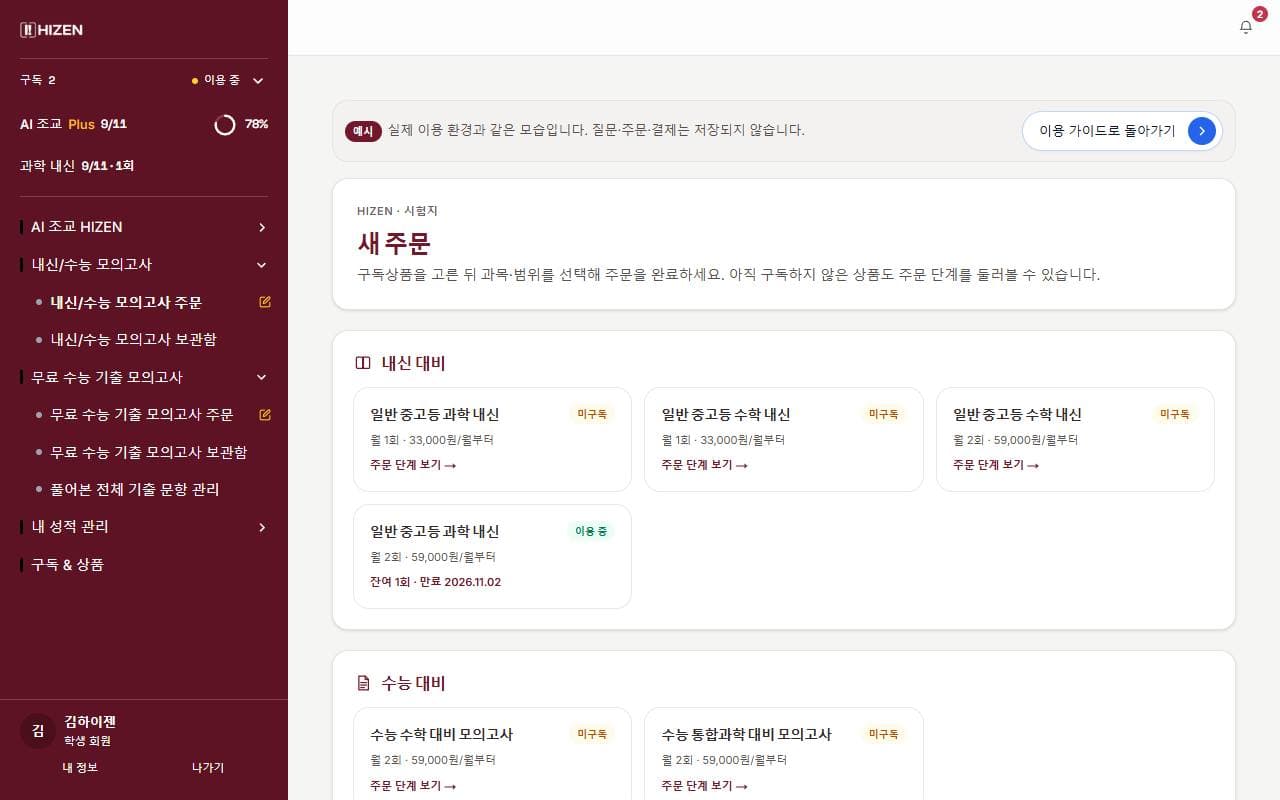Click the 김하이젠 user name
Image resolution: width=1280 pixels, height=800 pixels.
90,721
